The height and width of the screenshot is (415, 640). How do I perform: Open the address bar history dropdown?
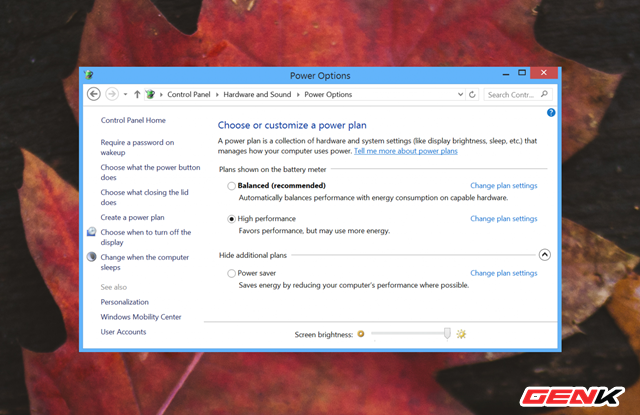pos(460,95)
